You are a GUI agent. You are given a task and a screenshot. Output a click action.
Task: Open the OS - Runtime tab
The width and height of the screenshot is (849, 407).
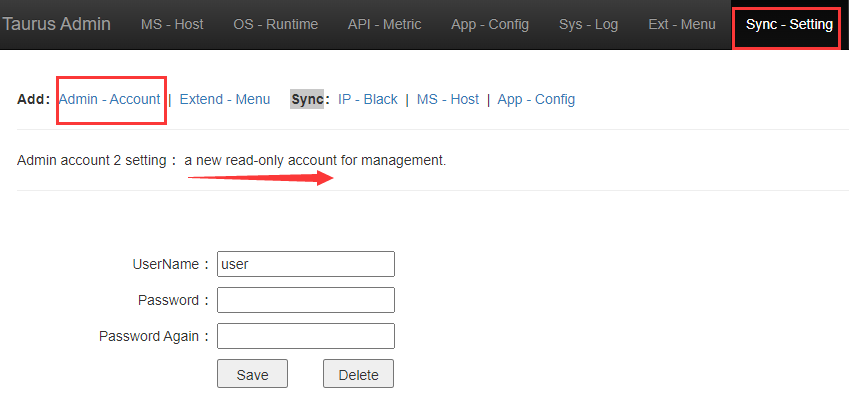pyautogui.click(x=276, y=24)
